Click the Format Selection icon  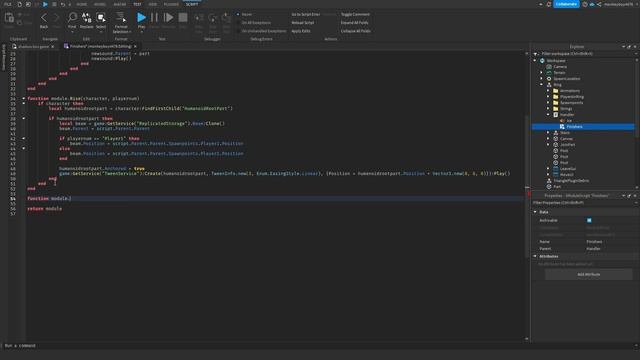coord(121,17)
